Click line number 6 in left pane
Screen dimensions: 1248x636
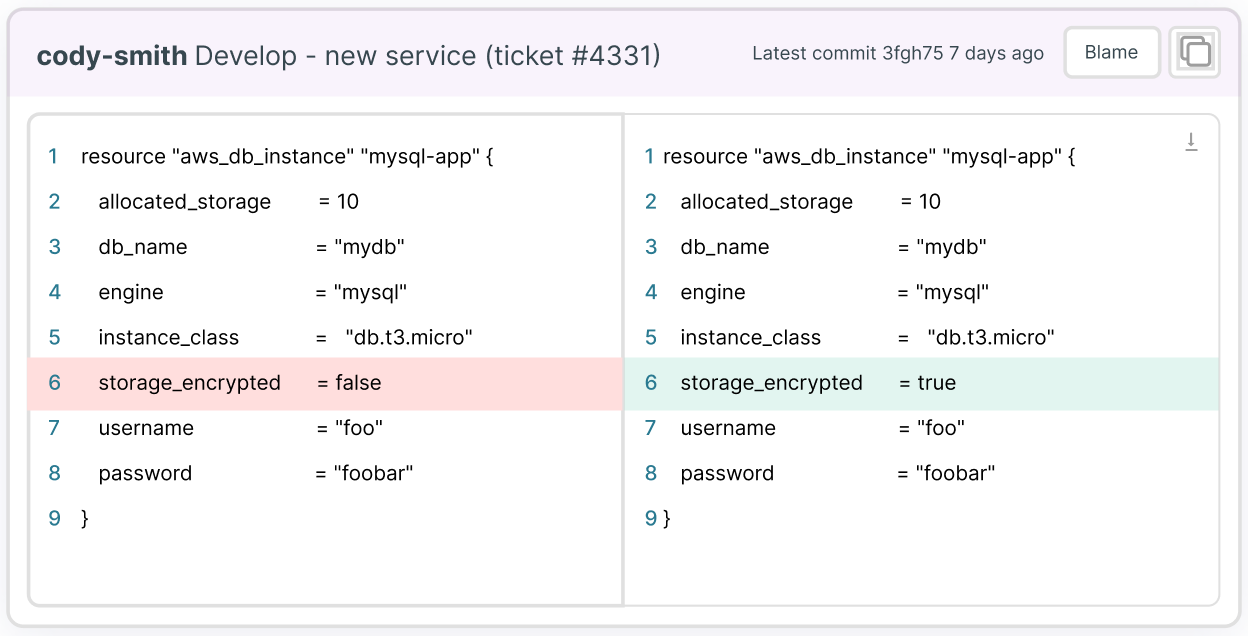coord(54,383)
